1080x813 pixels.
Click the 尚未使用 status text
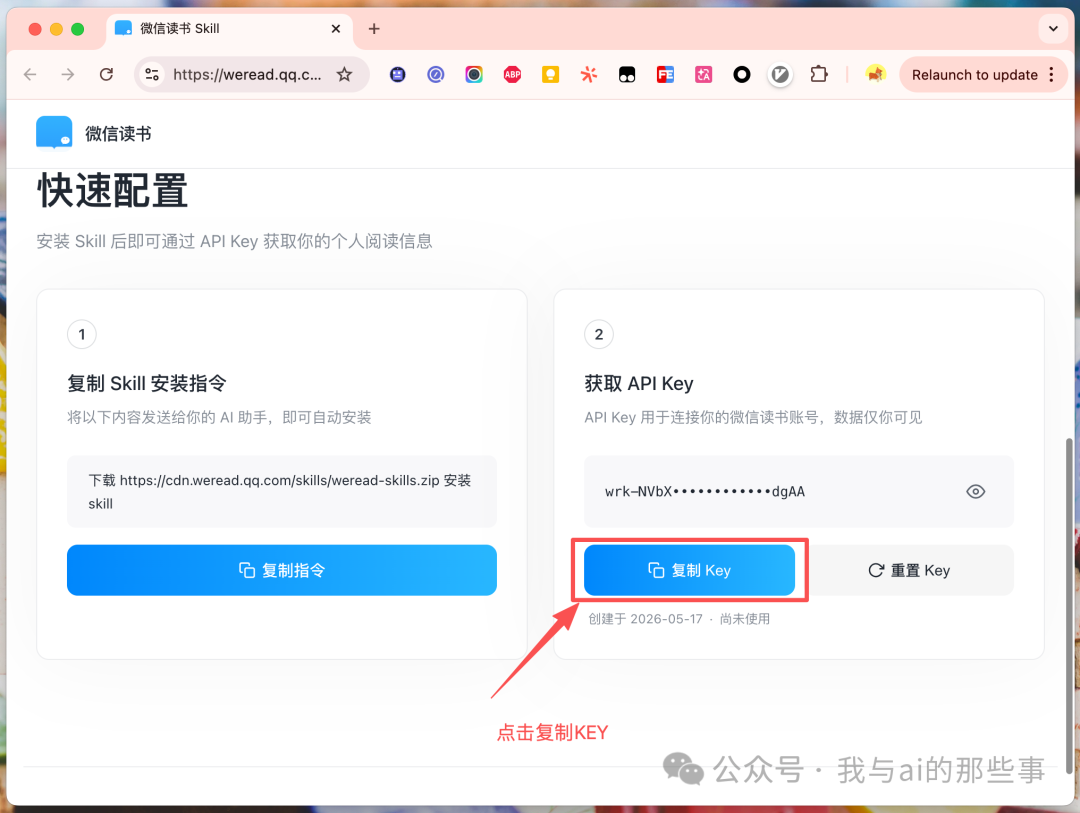745,619
